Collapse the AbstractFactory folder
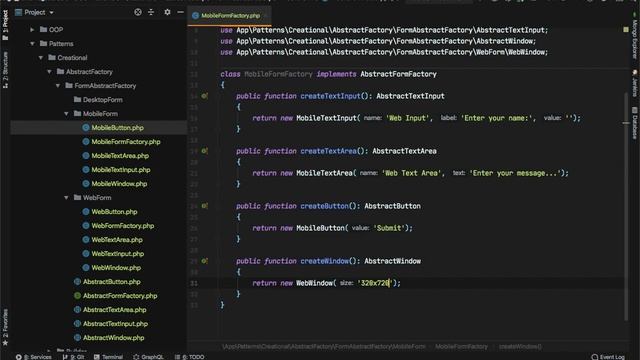This screenshot has width=640, height=360. pos(49,72)
